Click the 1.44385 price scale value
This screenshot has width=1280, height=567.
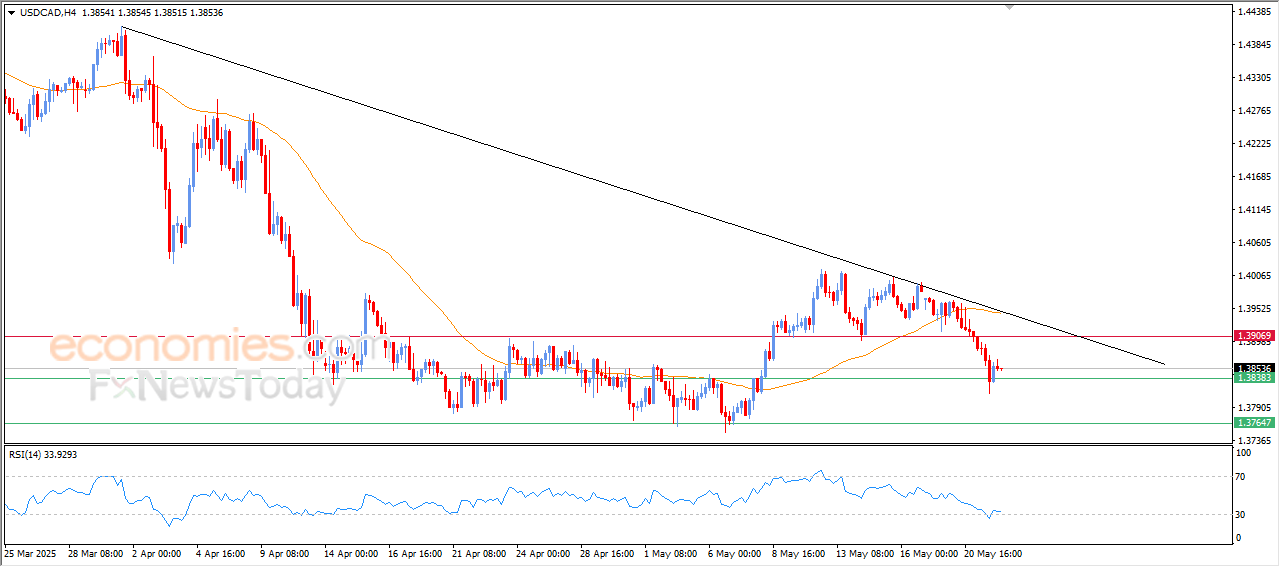click(1253, 12)
